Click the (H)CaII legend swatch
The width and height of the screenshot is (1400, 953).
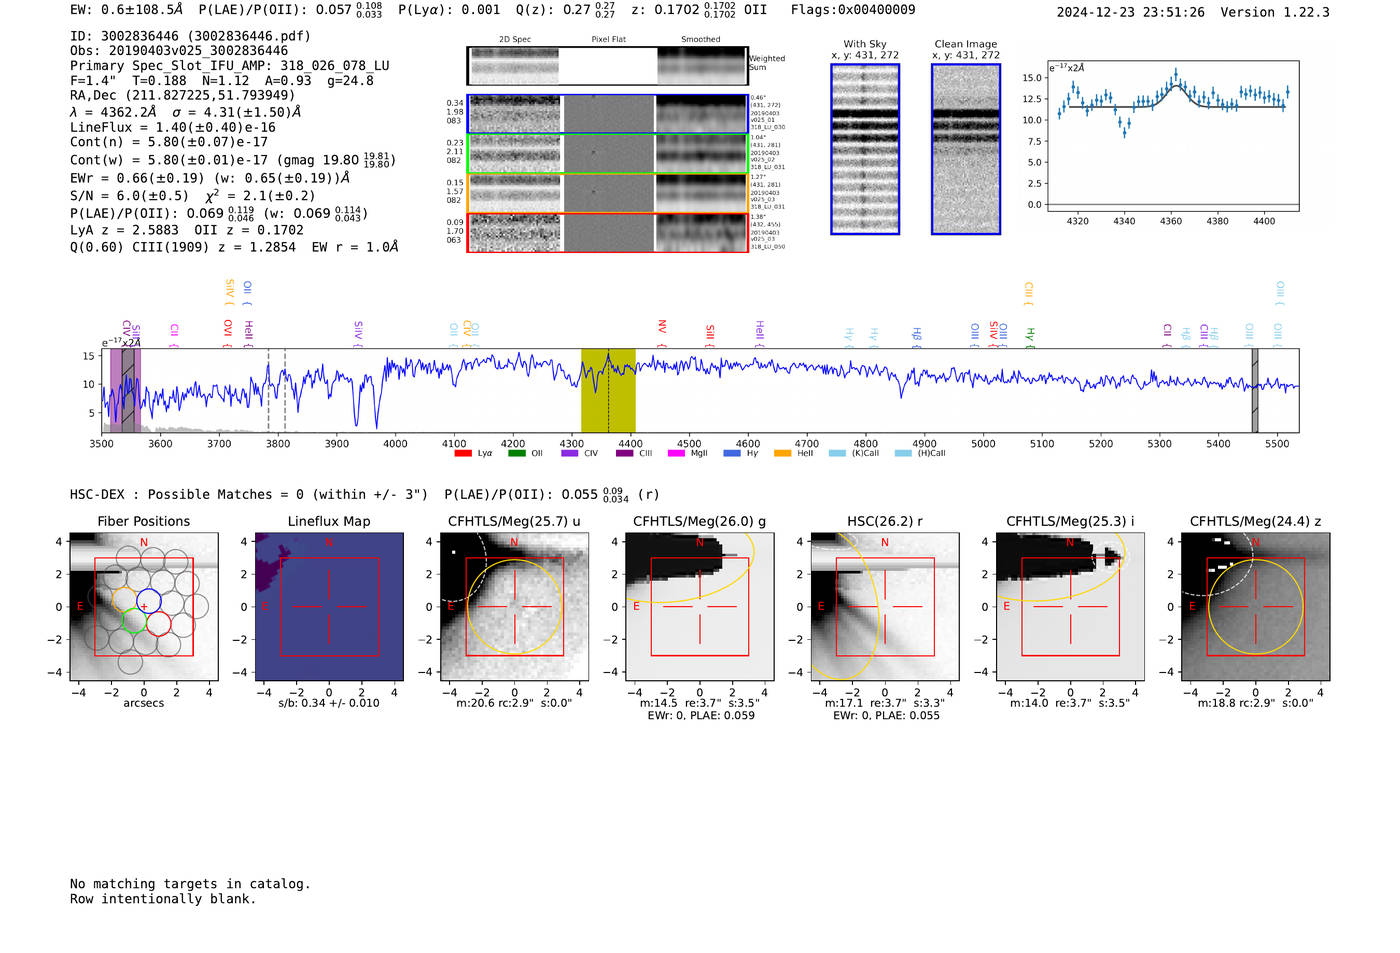pyautogui.click(x=903, y=453)
